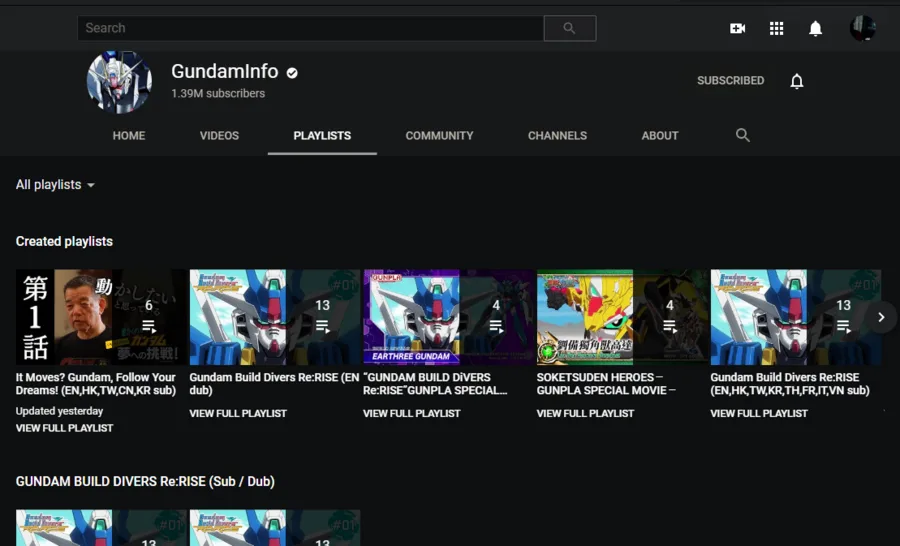
Task: Open the account avatar menu
Action: click(863, 28)
